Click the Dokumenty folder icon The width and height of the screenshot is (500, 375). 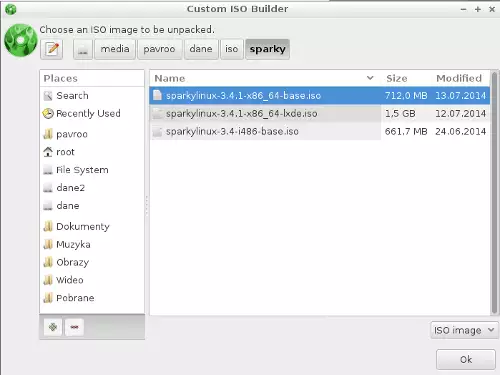click(x=48, y=227)
